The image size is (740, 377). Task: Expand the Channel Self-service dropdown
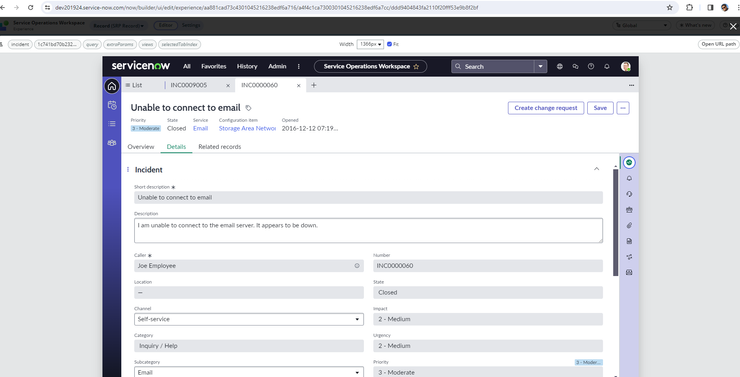[x=249, y=319]
